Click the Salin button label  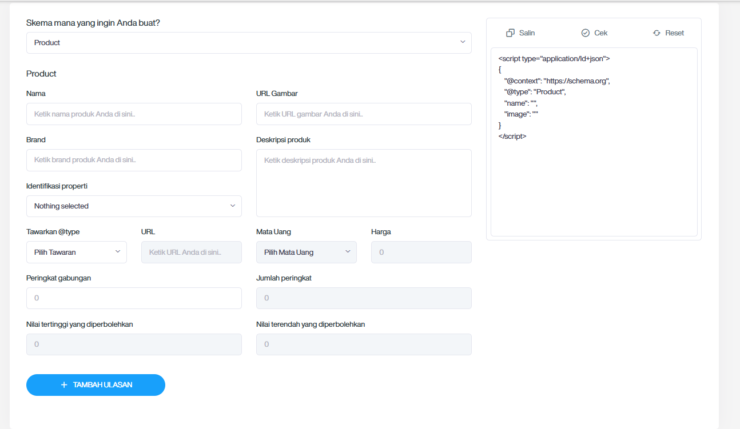point(527,33)
